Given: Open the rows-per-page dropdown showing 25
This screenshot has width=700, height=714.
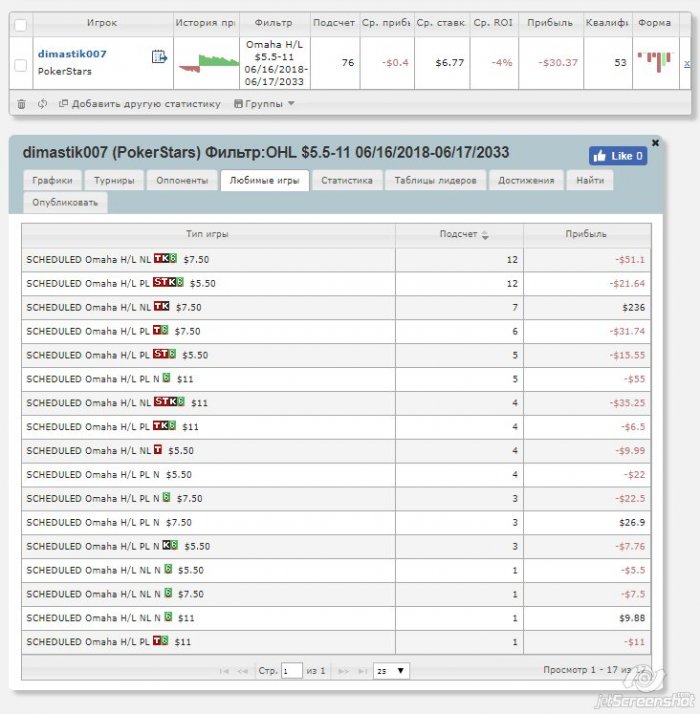Looking at the screenshot, I should pos(390,671).
